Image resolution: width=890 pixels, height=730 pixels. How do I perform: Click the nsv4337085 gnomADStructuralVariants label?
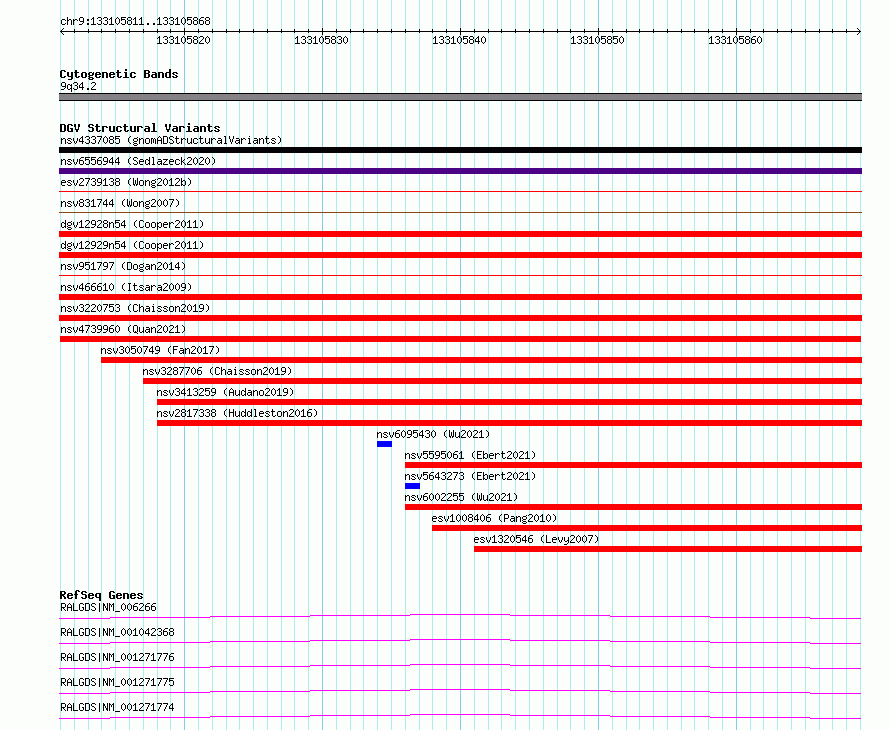(171, 140)
